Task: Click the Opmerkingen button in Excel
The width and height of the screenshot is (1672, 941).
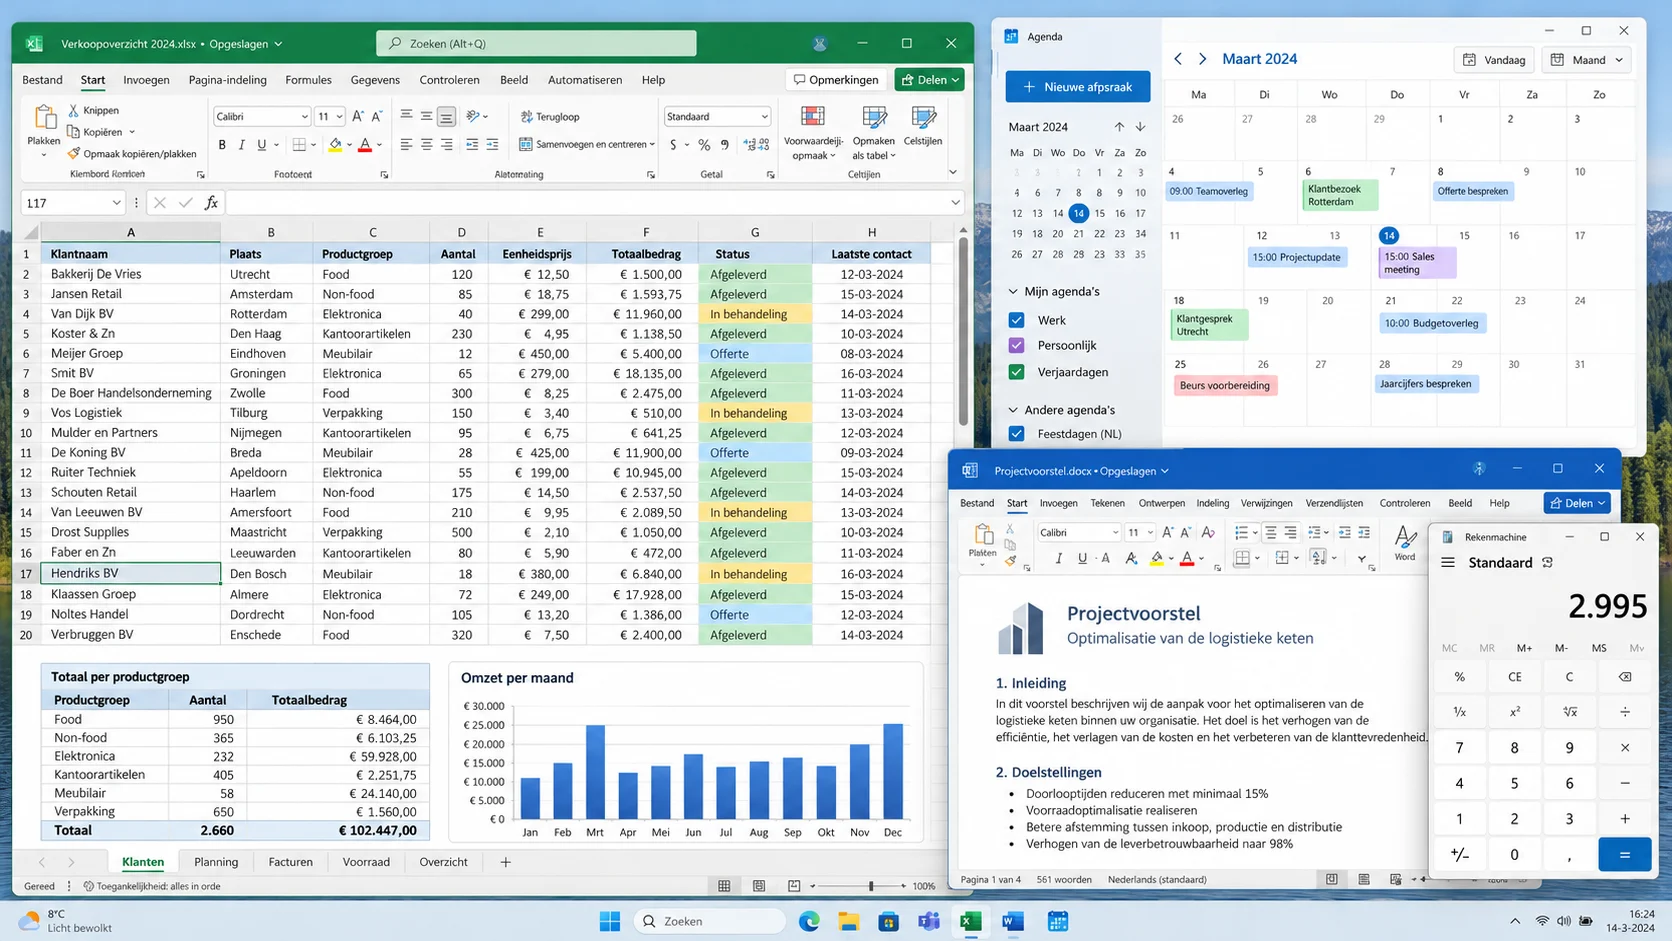Action: point(836,80)
